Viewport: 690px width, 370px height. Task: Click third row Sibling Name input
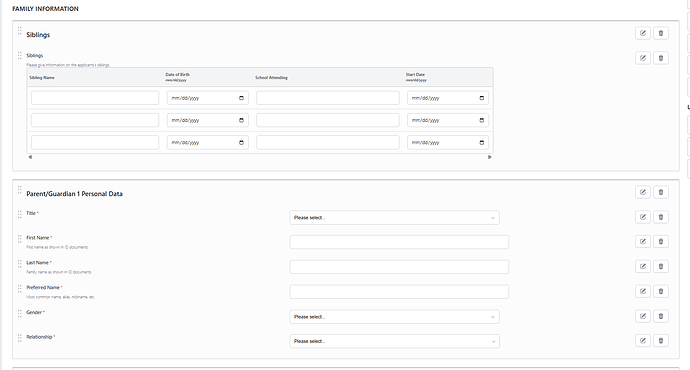pos(95,143)
